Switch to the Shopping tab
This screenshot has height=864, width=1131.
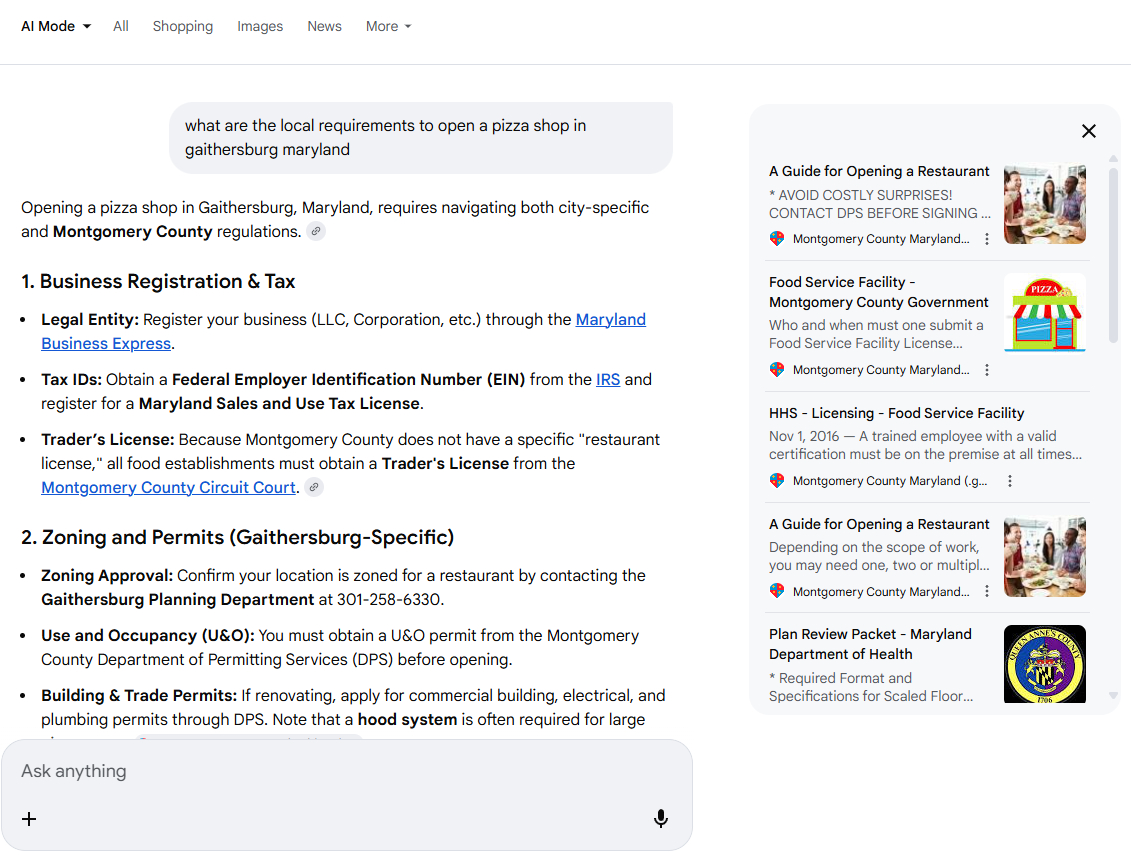pyautogui.click(x=182, y=27)
